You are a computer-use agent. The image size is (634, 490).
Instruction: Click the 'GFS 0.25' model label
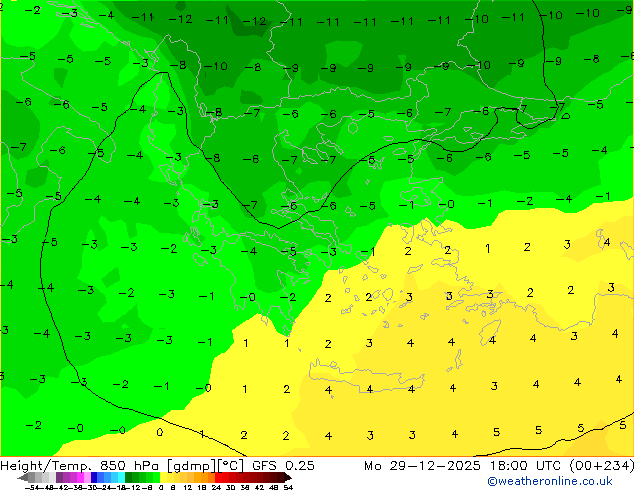point(283,465)
